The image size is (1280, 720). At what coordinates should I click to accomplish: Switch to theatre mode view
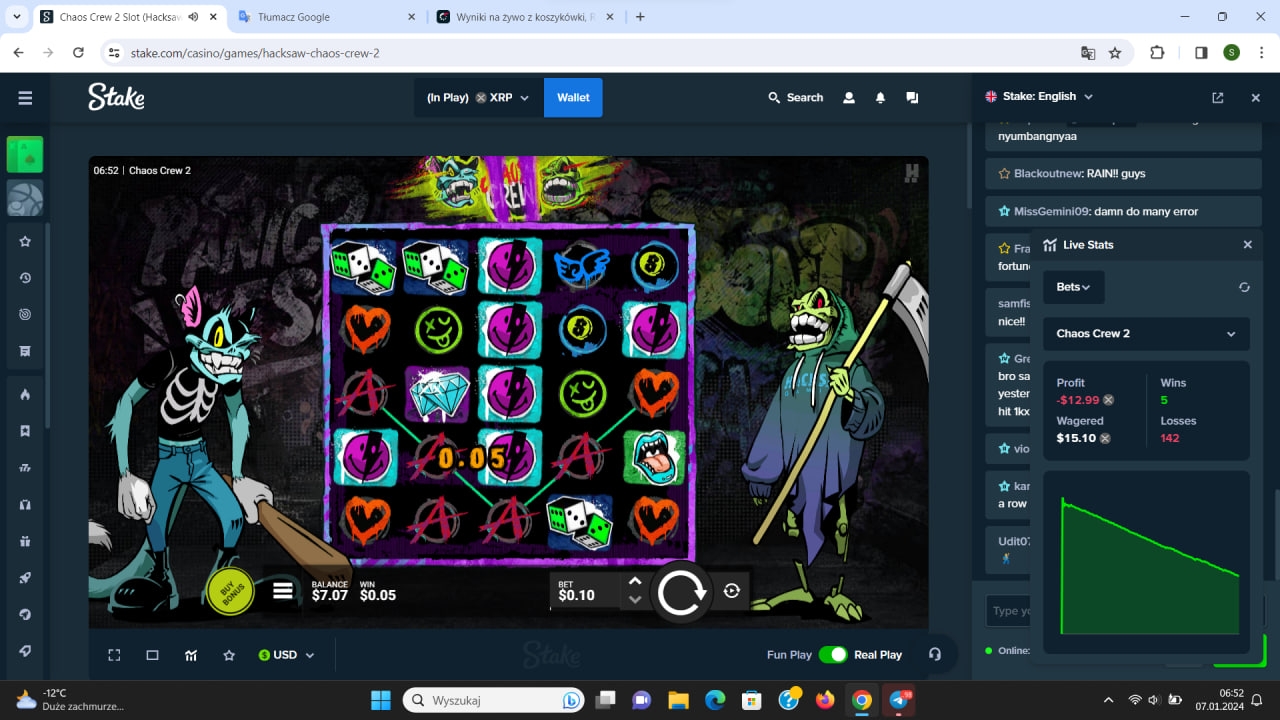pyautogui.click(x=152, y=655)
